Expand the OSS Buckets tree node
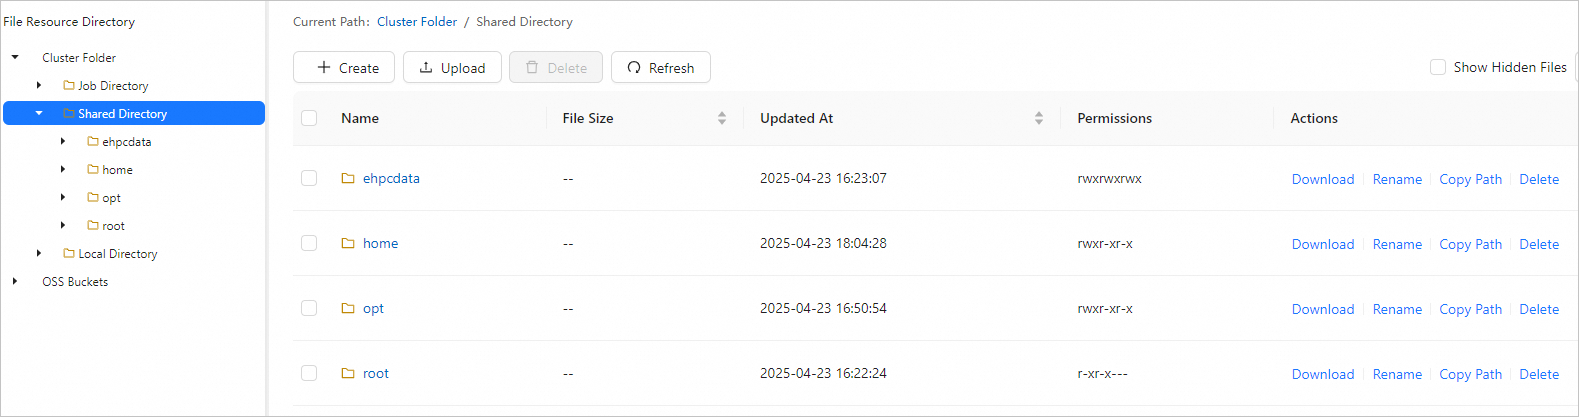 tap(15, 282)
